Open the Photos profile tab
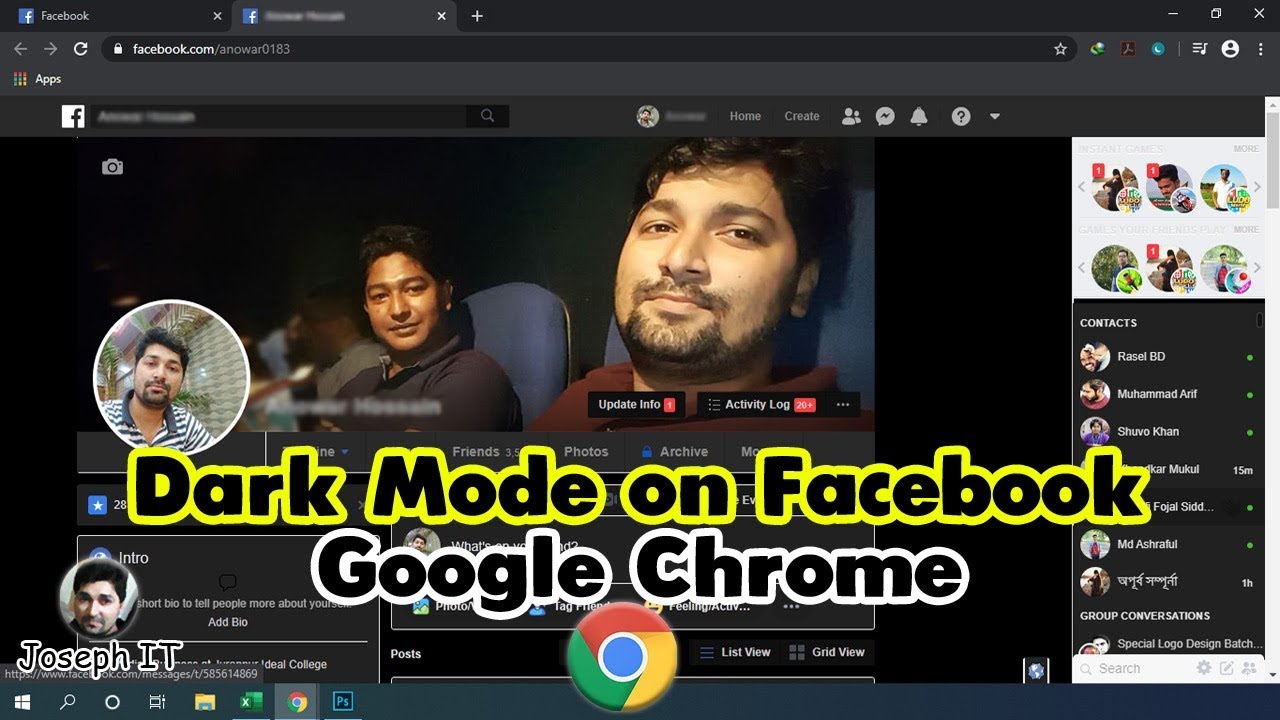Screen dimensions: 1280x720 586,452
